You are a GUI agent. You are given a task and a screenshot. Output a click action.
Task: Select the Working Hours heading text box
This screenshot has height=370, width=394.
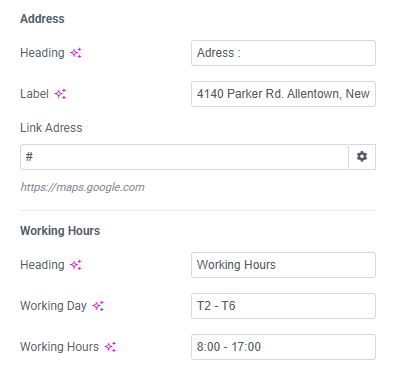(283, 265)
